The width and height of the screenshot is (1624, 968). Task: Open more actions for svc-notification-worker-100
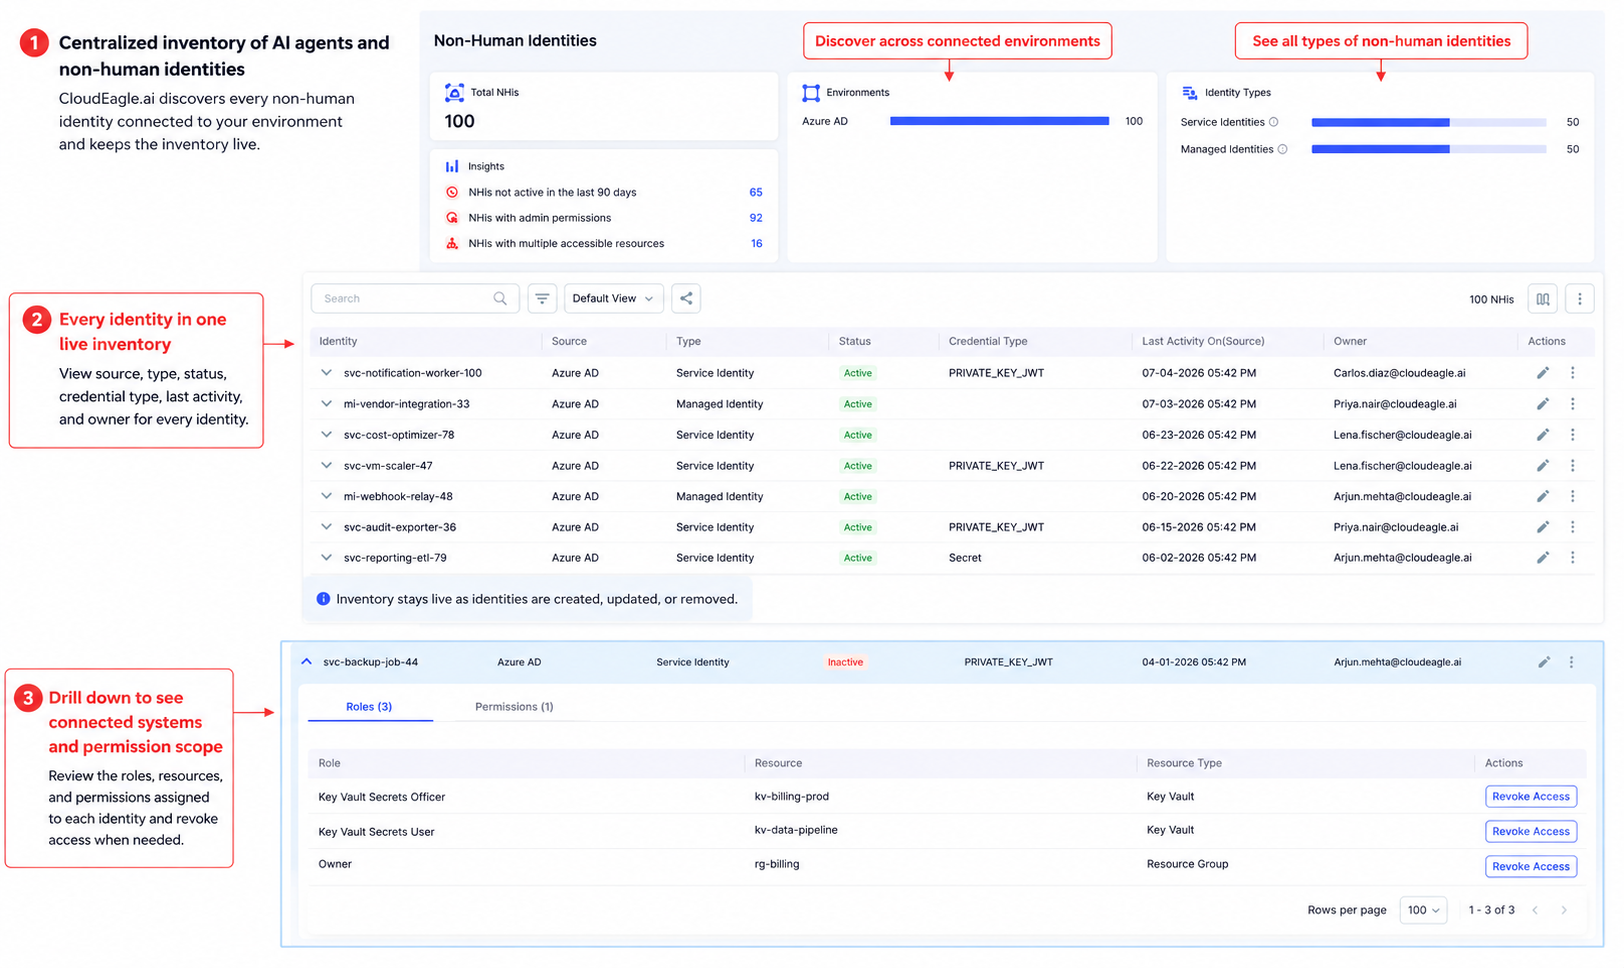(1572, 373)
